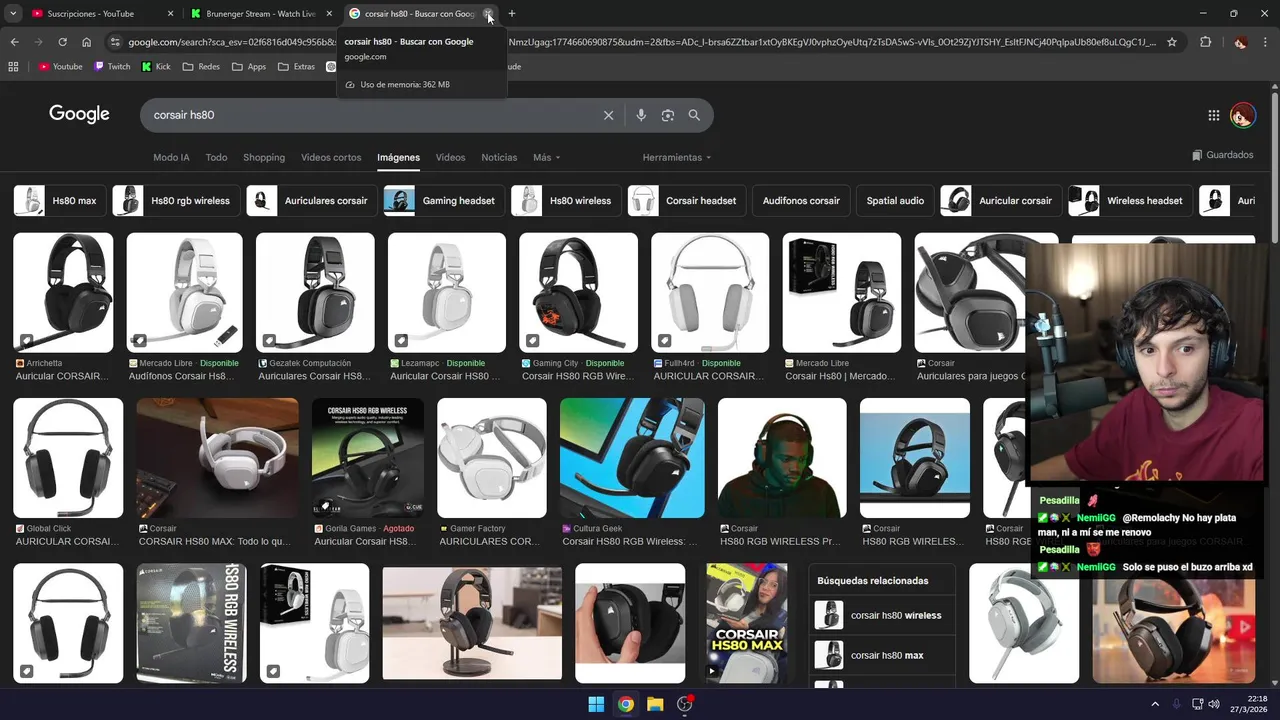Open a new tab with the plus button
The image size is (1280, 720).
512,14
